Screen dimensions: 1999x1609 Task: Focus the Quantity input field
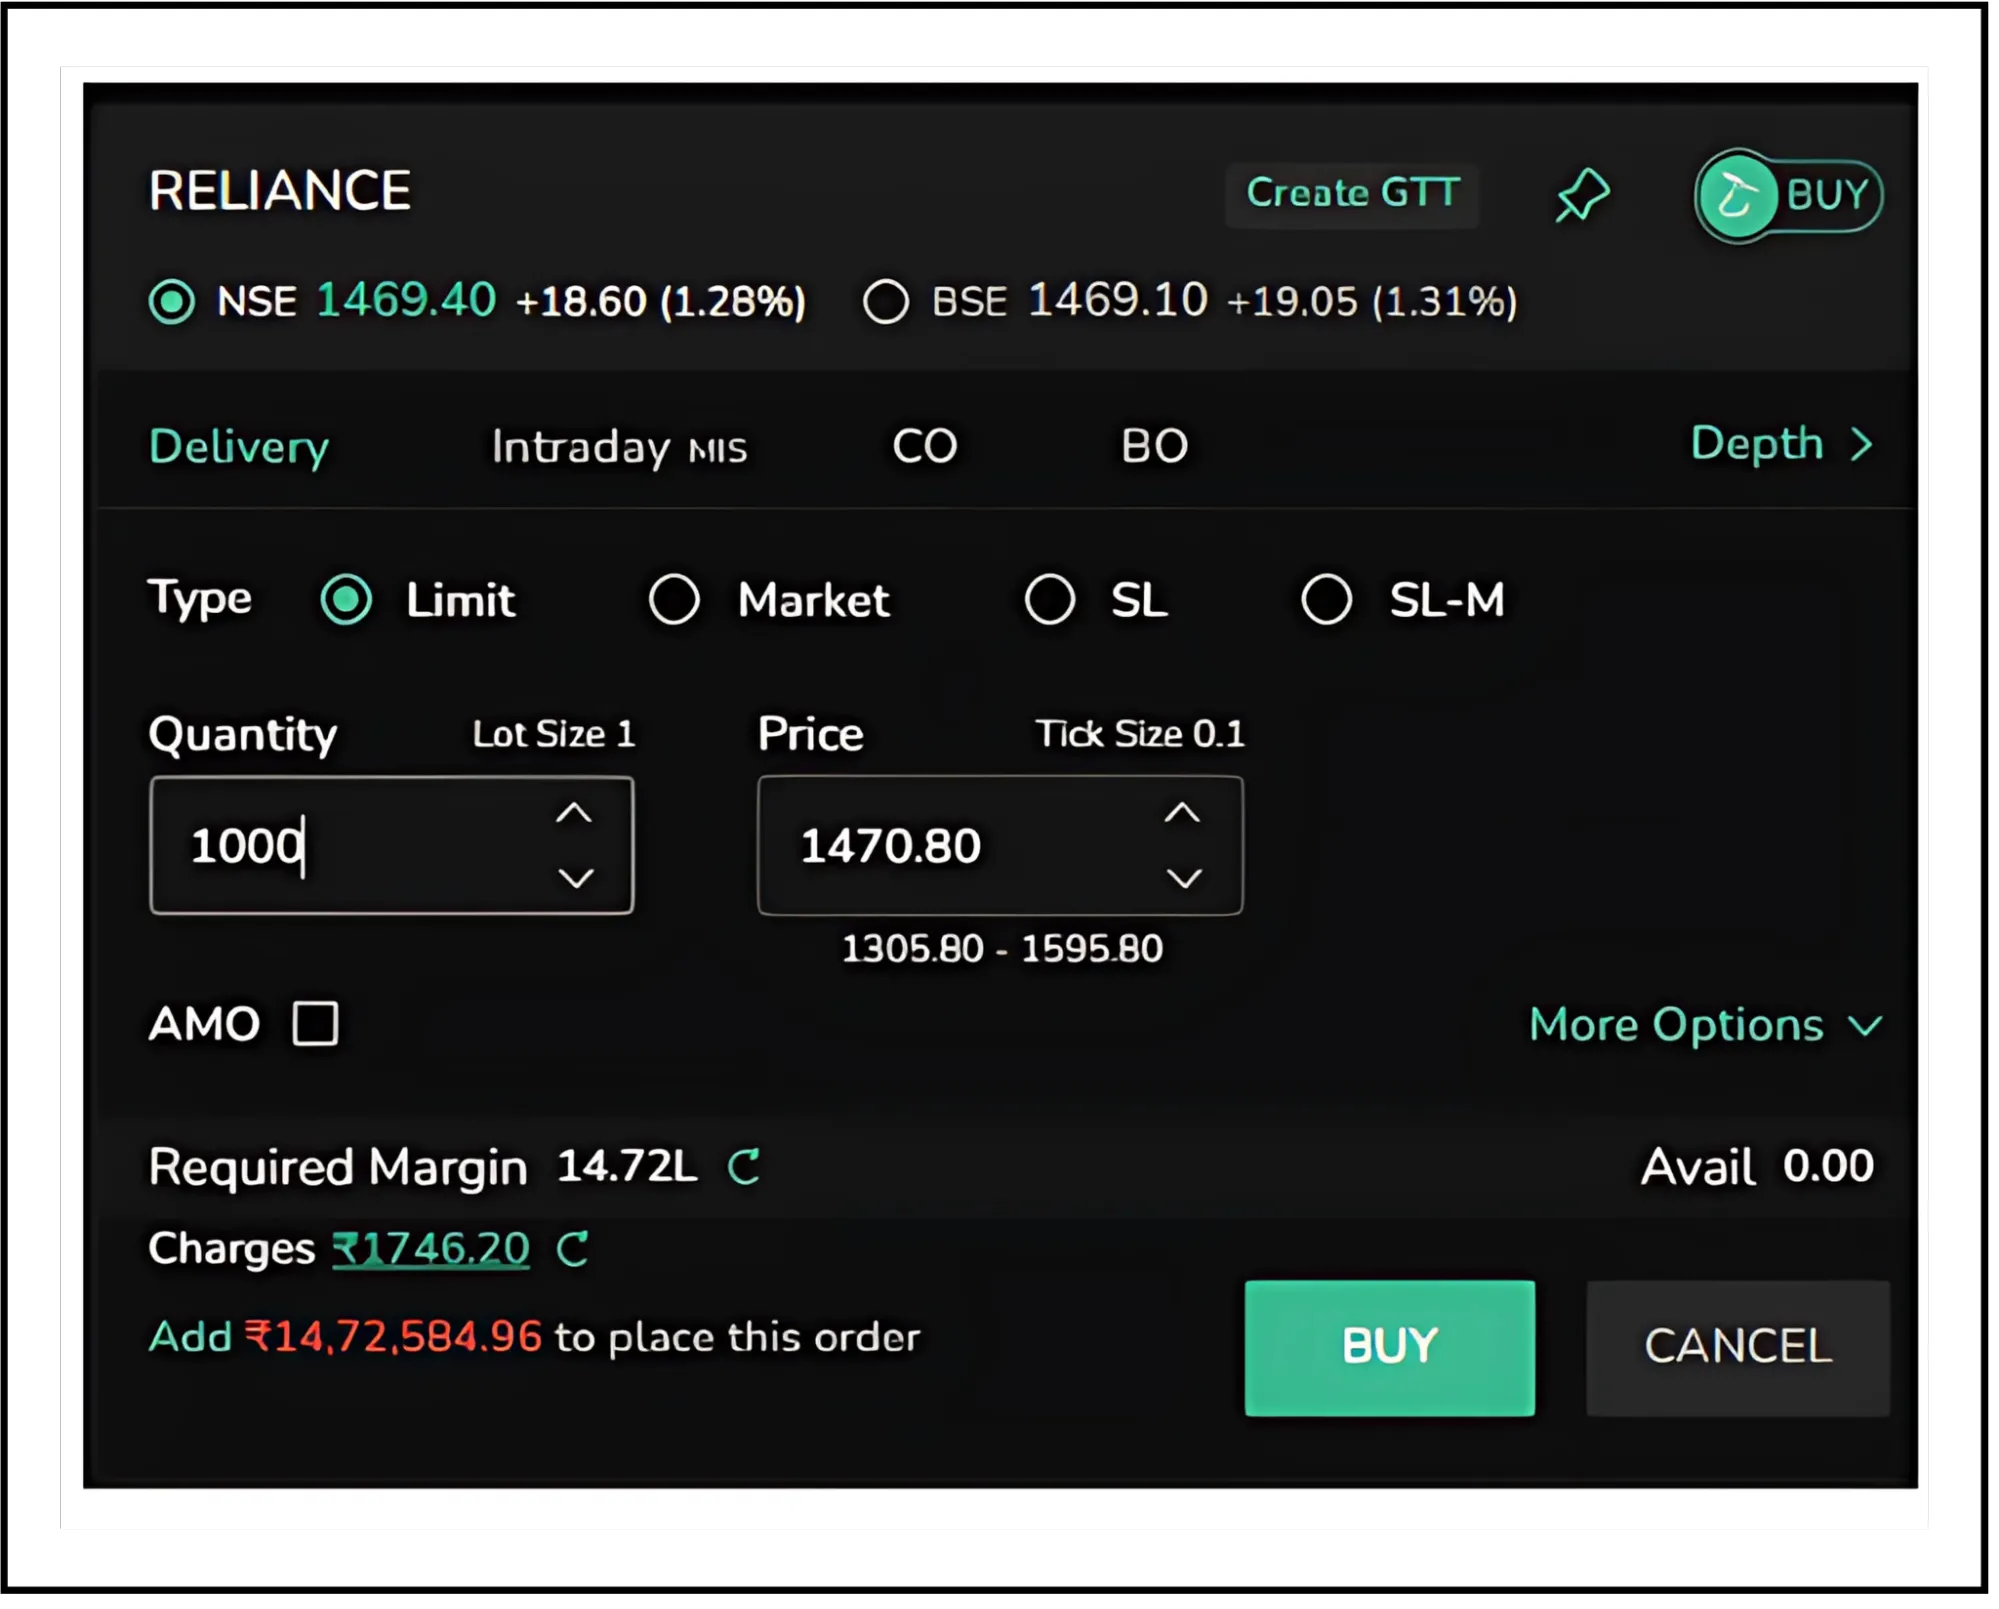tap(392, 845)
